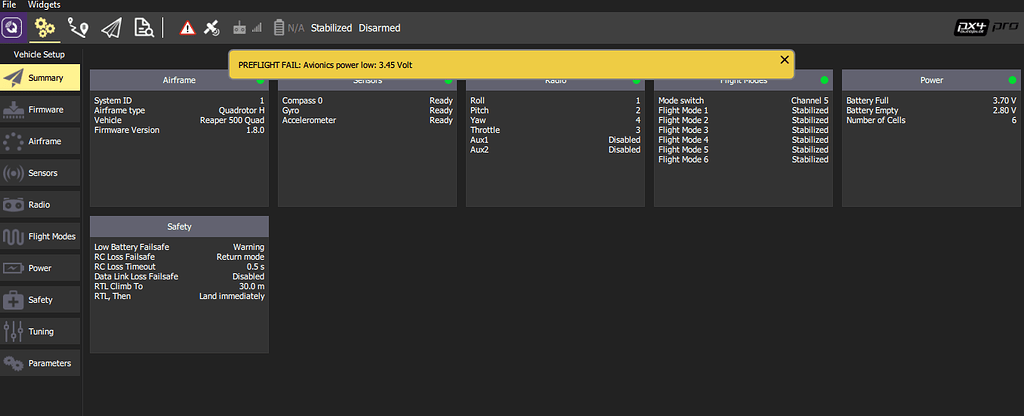The image size is (1024, 416).
Task: Show GPS satellite status indicator
Action: click(212, 28)
